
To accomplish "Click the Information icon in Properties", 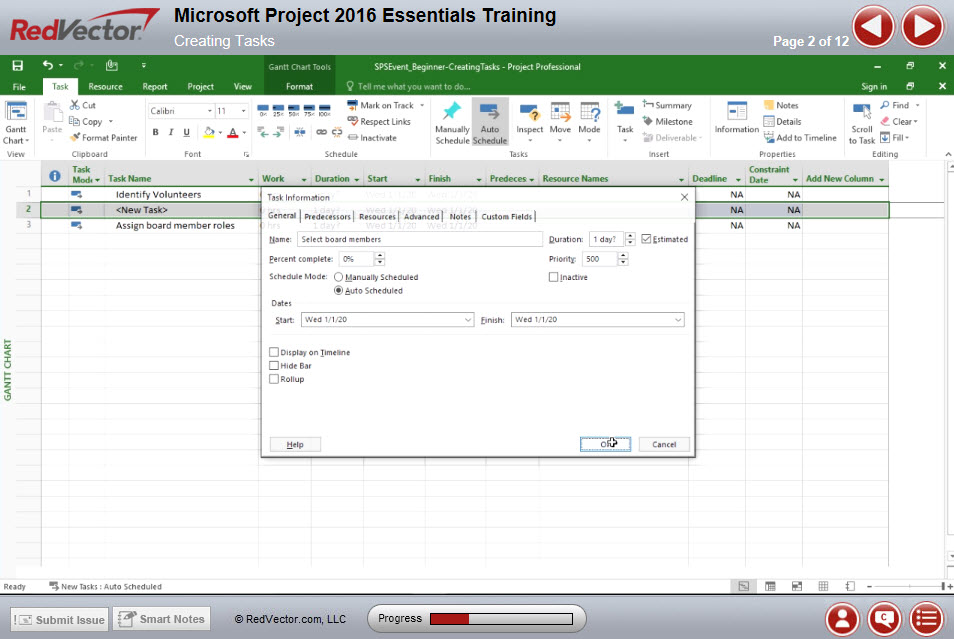I will pyautogui.click(x=736, y=113).
